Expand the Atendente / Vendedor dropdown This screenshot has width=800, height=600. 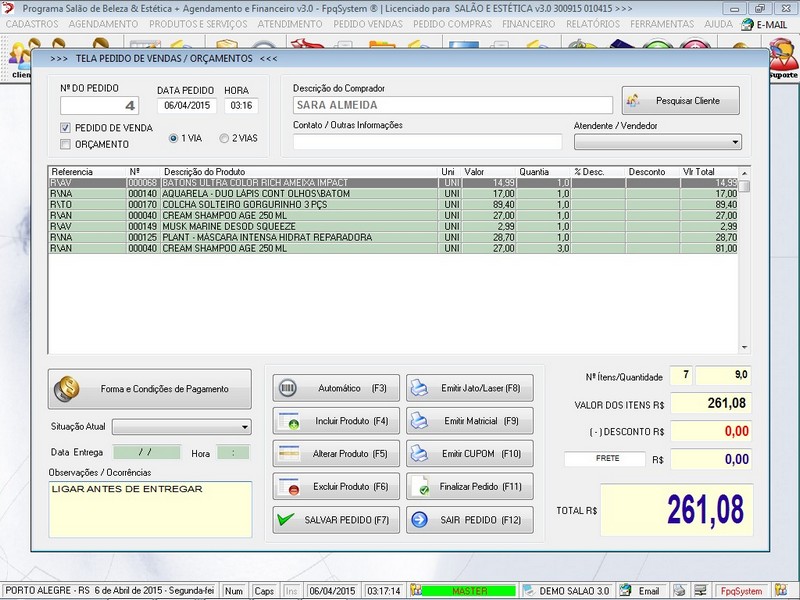click(x=734, y=142)
